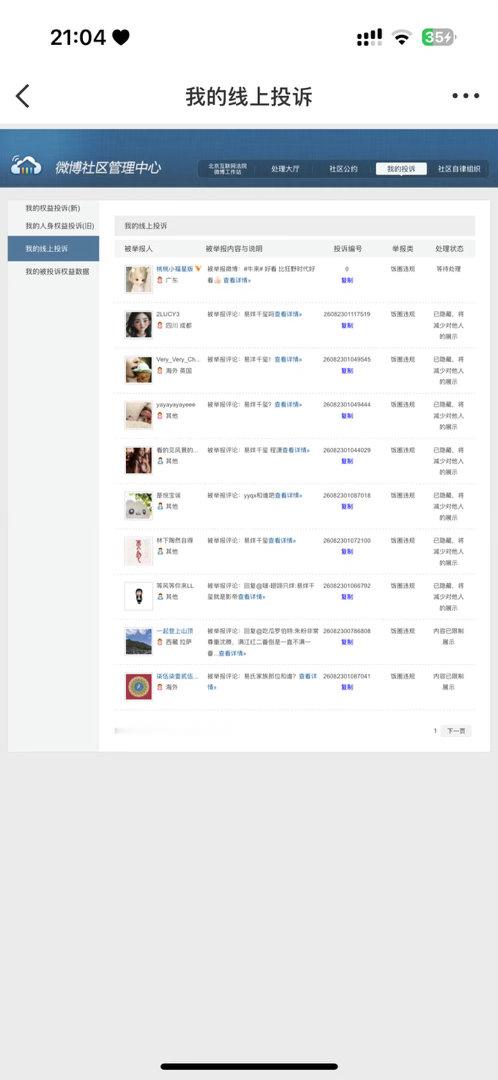Open 我的被投诉权益数据 in sidebar
498x1080 pixels.
click(x=57, y=271)
